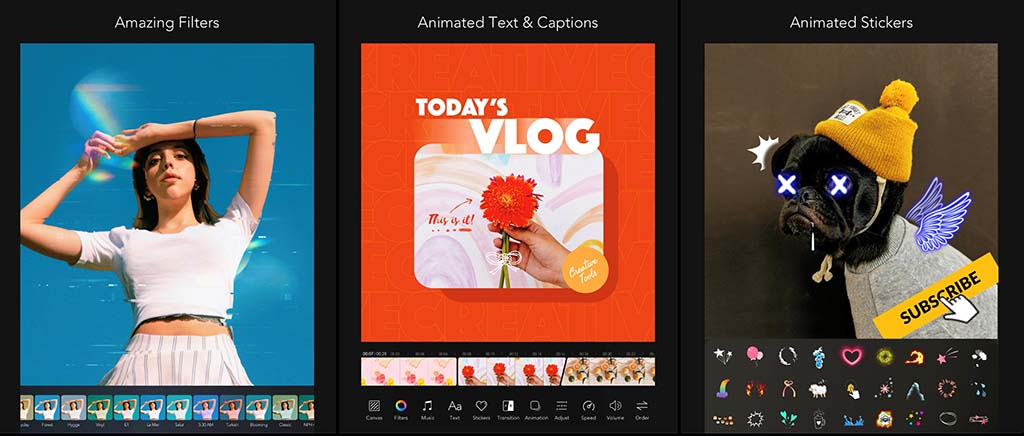
Task: Pick the tapping hand pointer sticker
Action: [x=852, y=390]
